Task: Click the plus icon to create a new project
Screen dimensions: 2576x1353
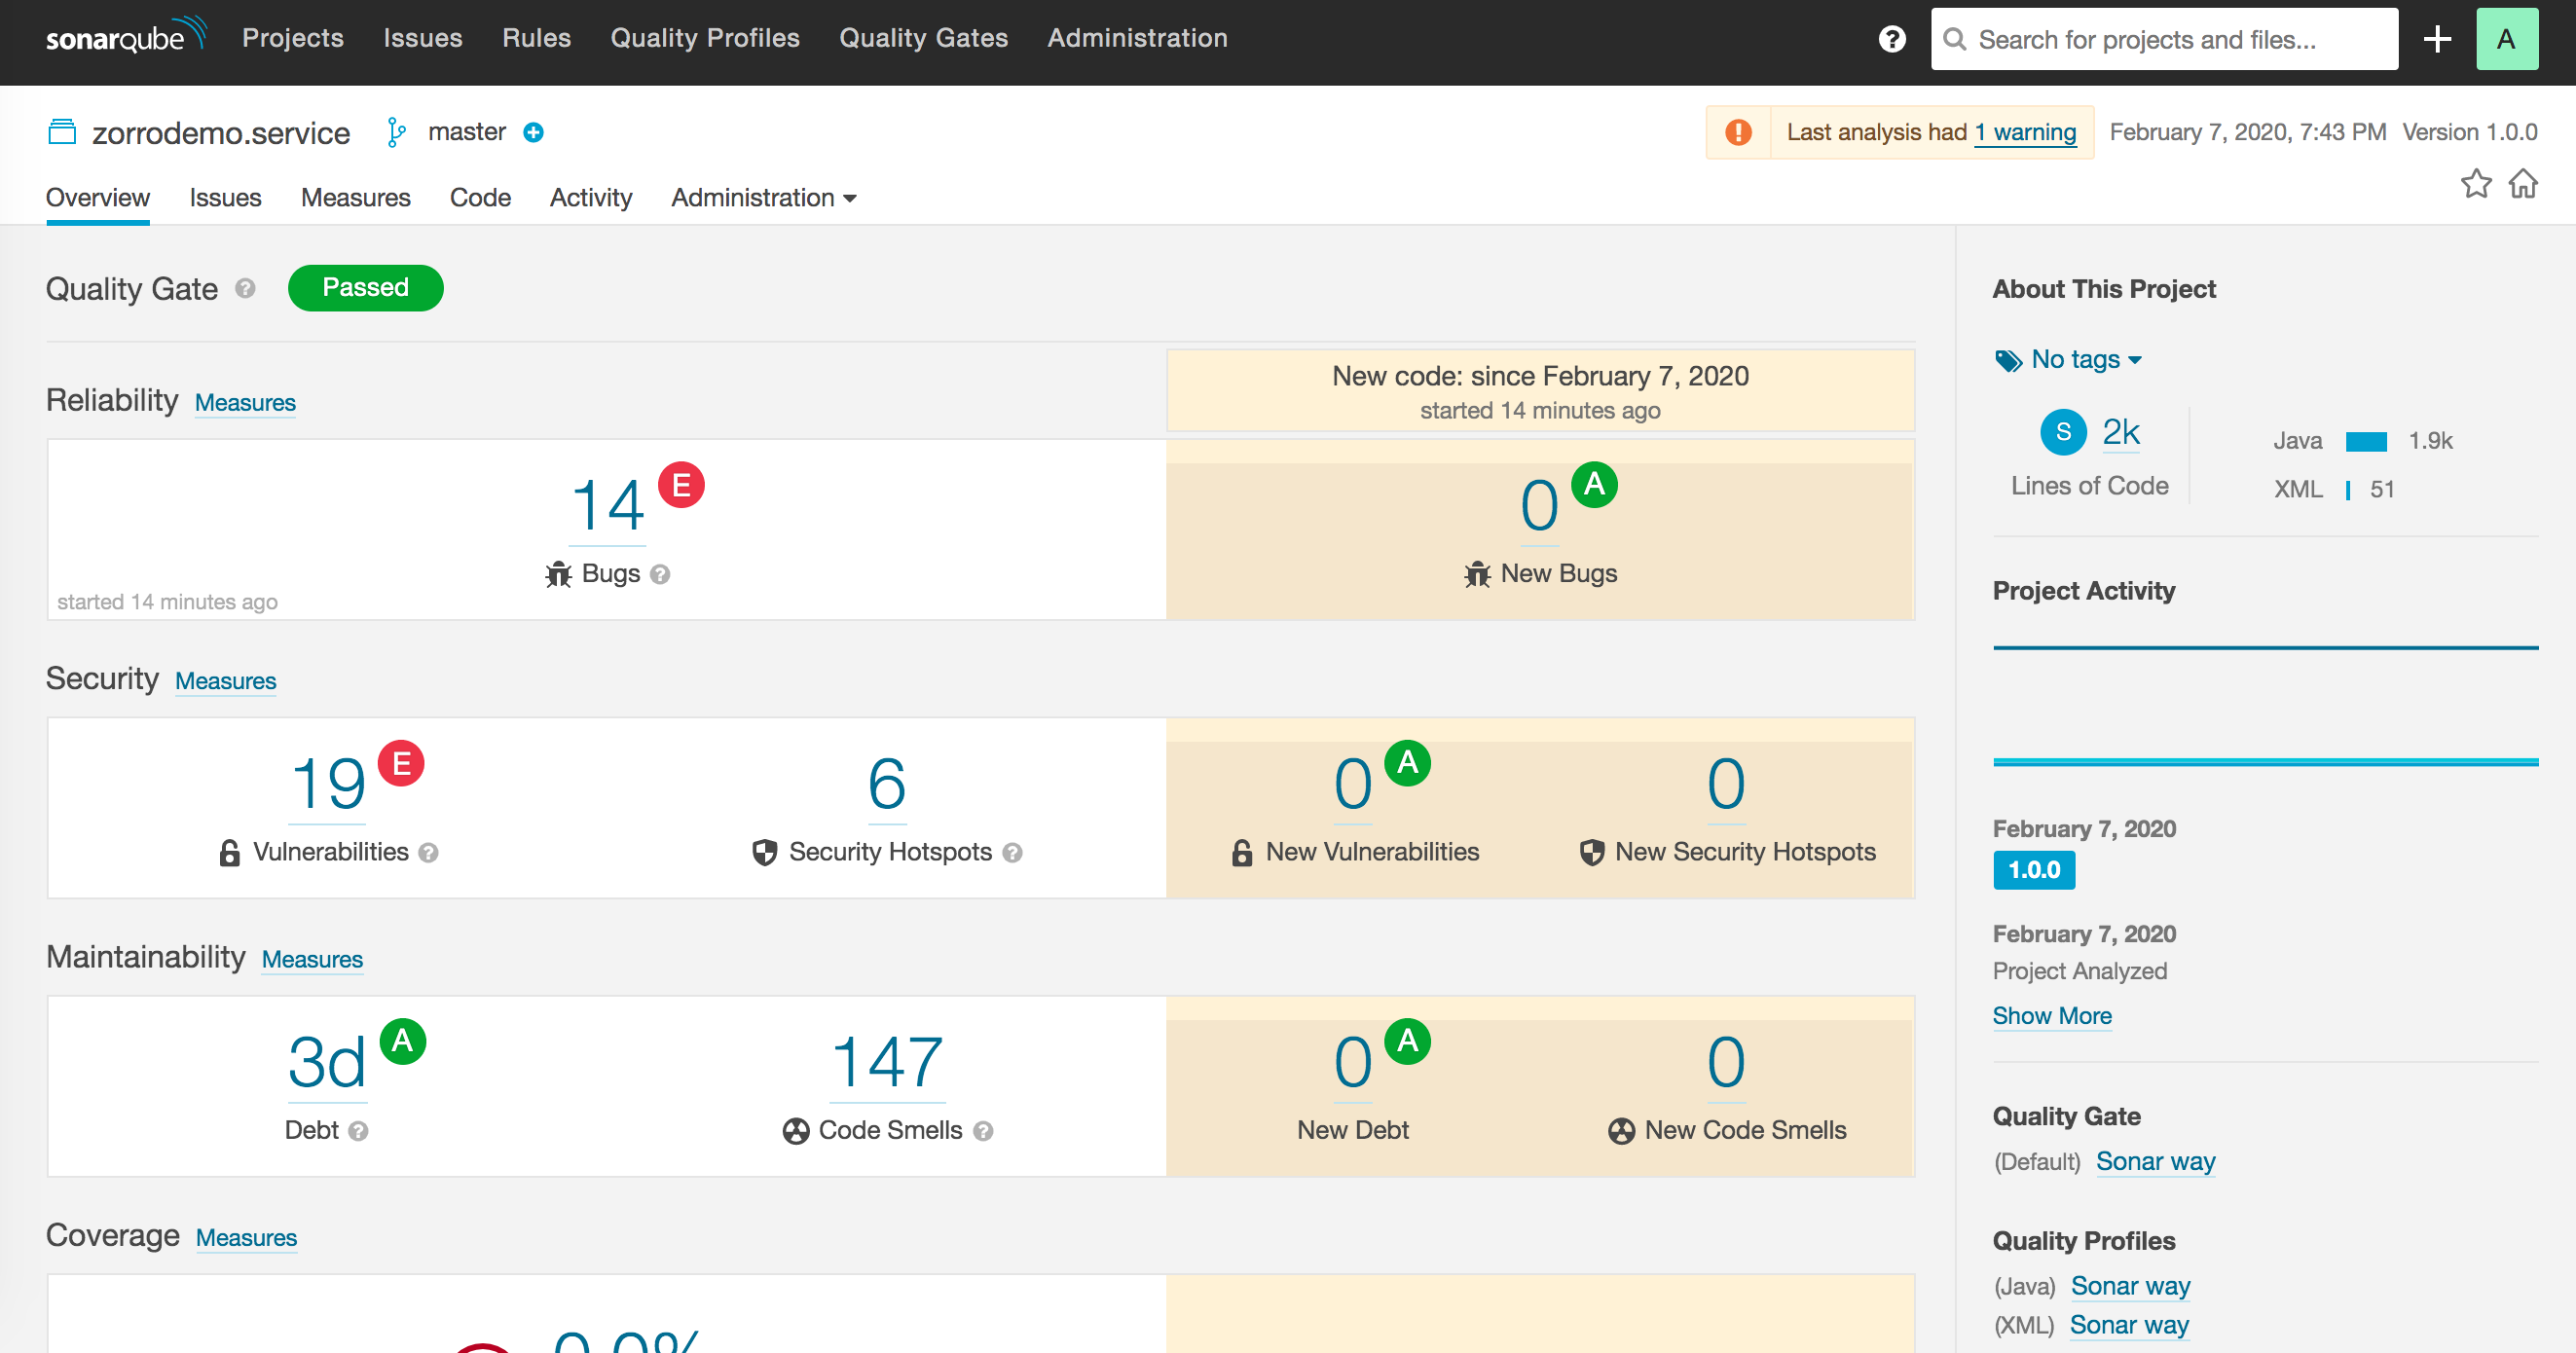Action: (x=2438, y=39)
